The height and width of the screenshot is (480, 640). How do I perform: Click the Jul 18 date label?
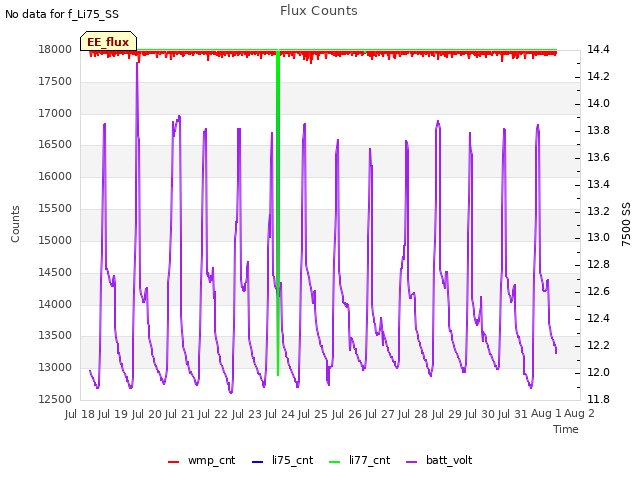coord(80,414)
